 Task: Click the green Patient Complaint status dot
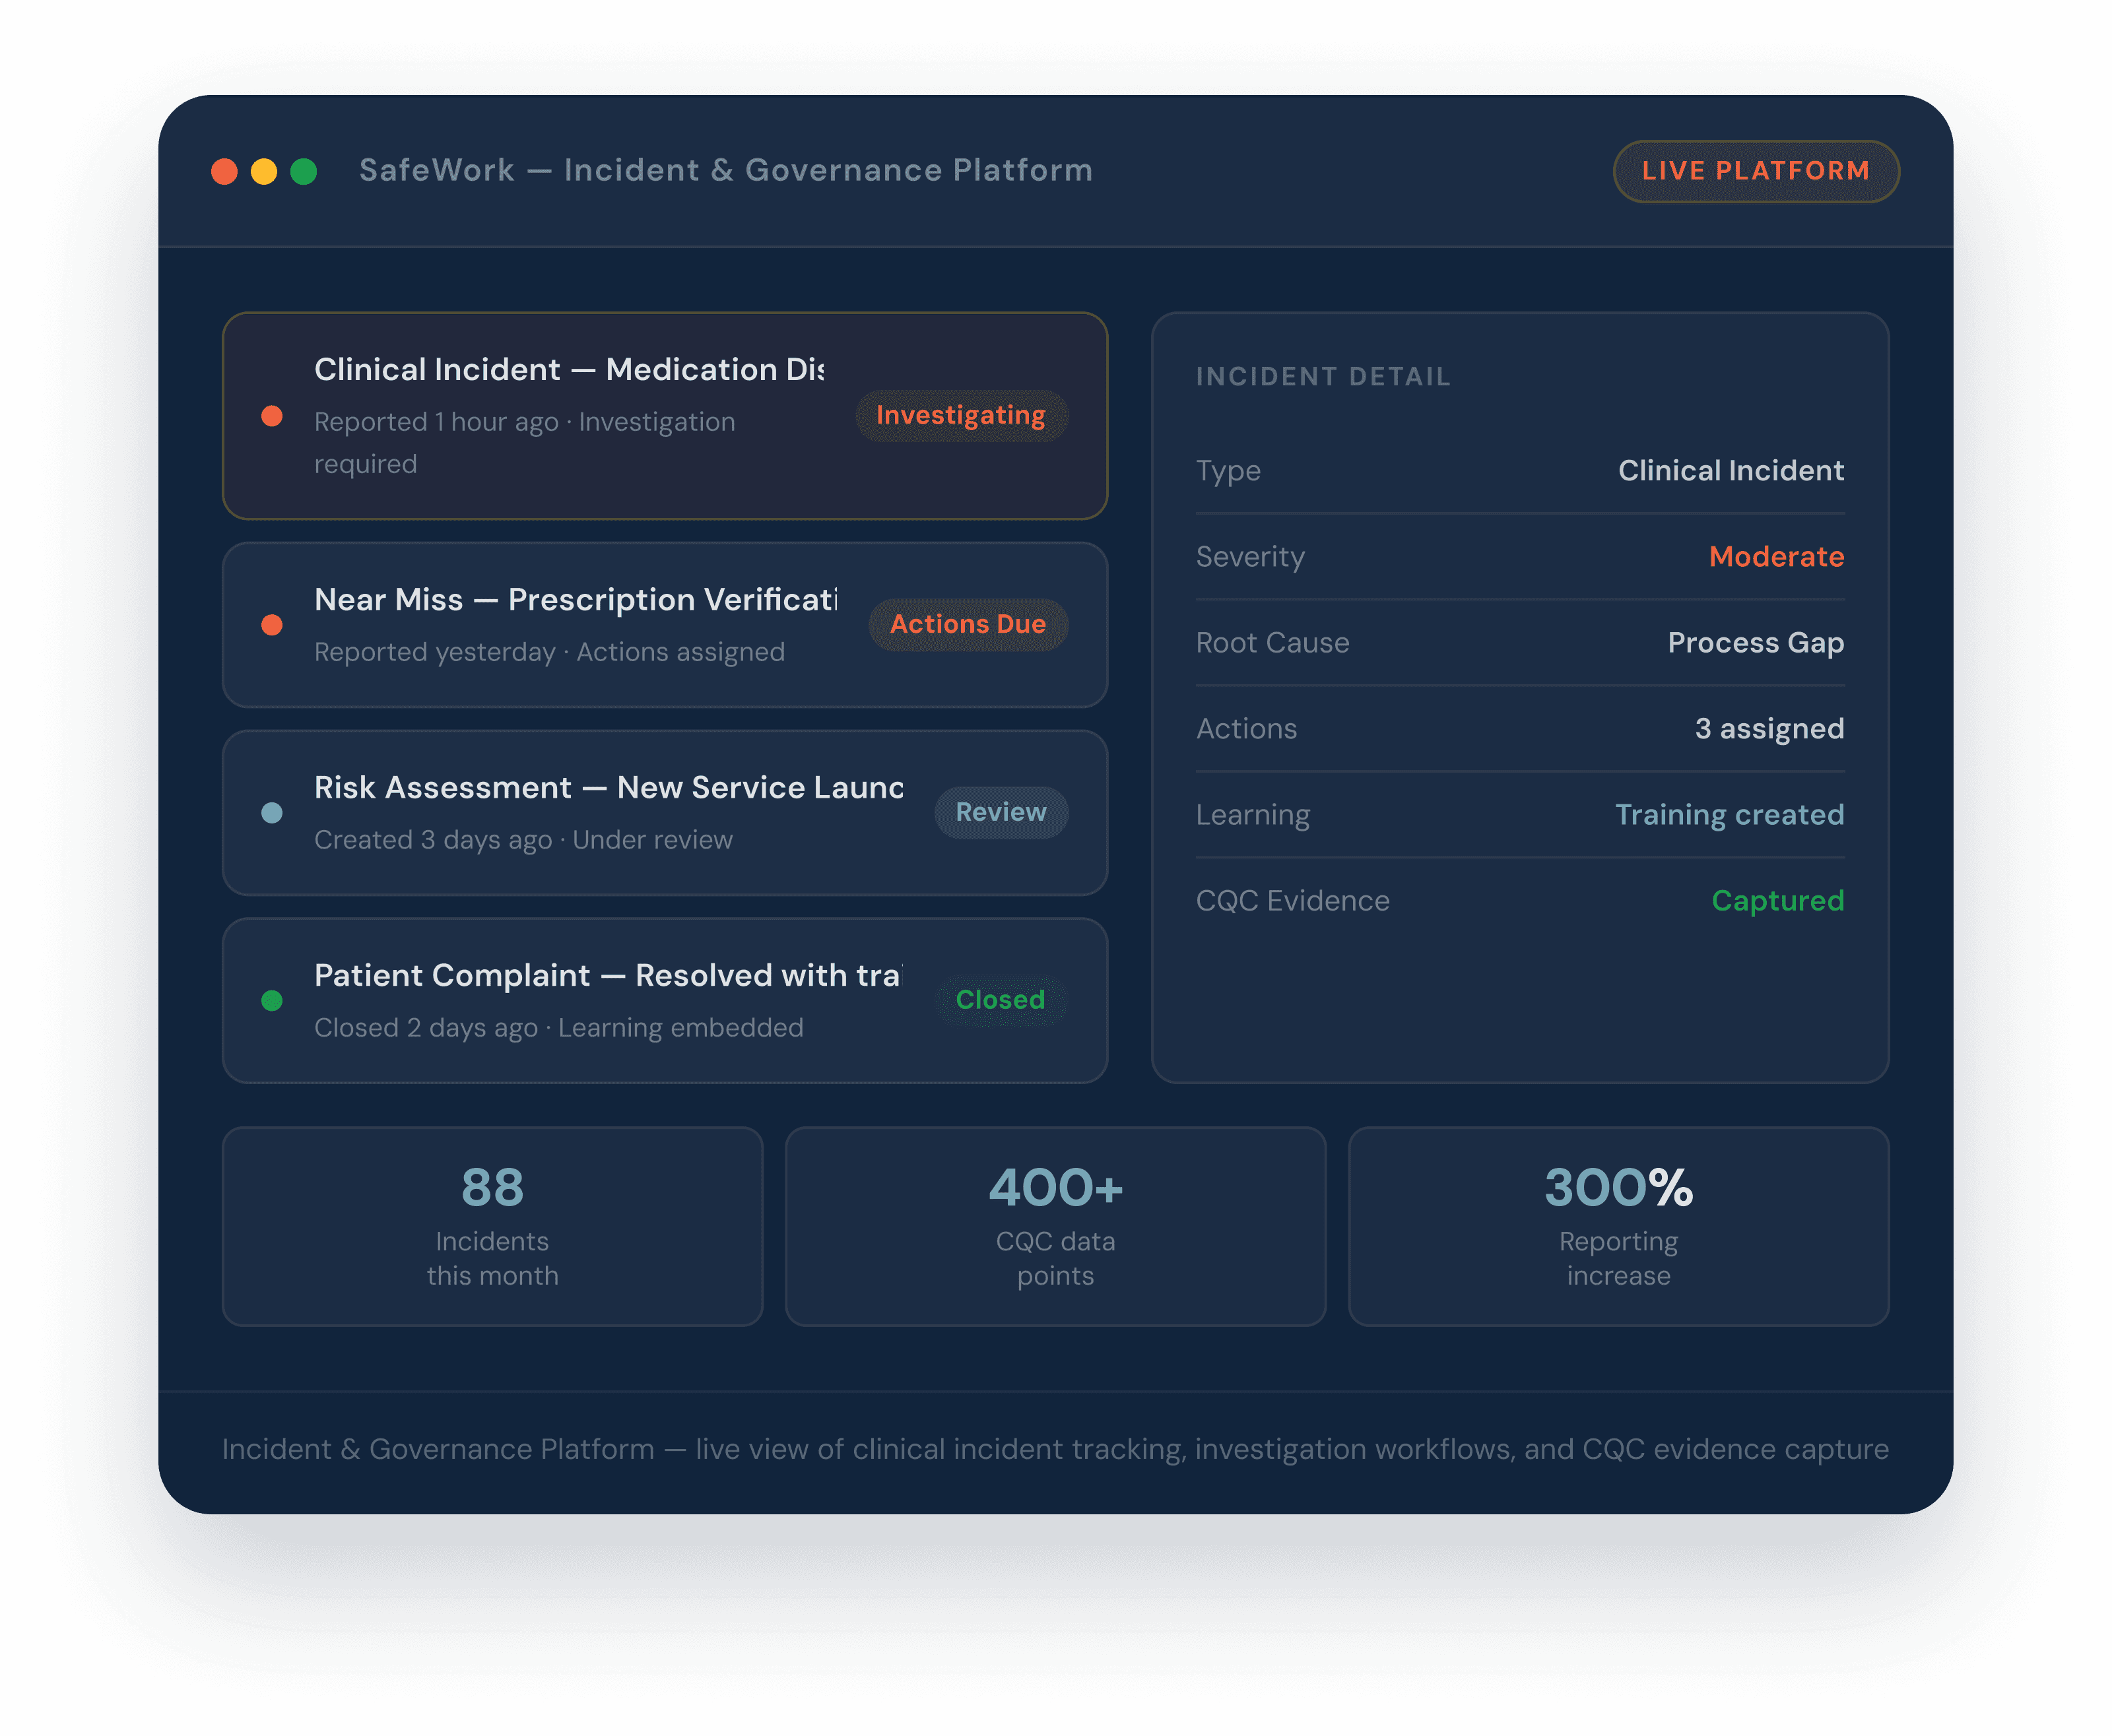(x=272, y=1001)
